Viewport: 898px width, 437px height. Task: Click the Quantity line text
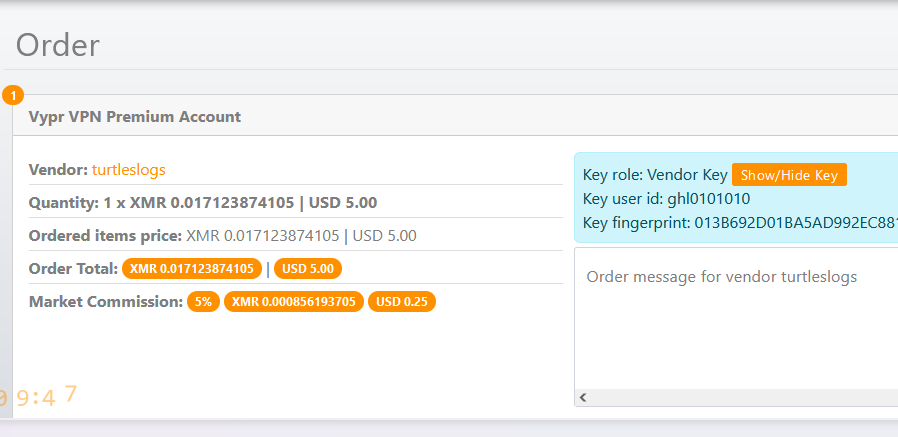pyautogui.click(x=203, y=202)
